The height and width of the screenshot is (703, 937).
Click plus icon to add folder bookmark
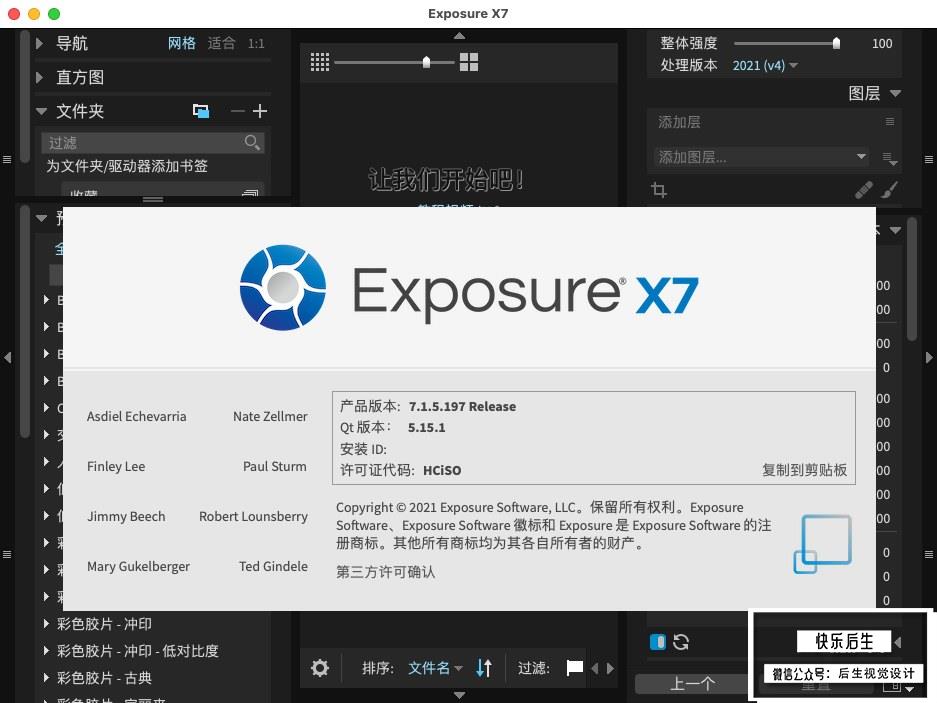(x=260, y=111)
